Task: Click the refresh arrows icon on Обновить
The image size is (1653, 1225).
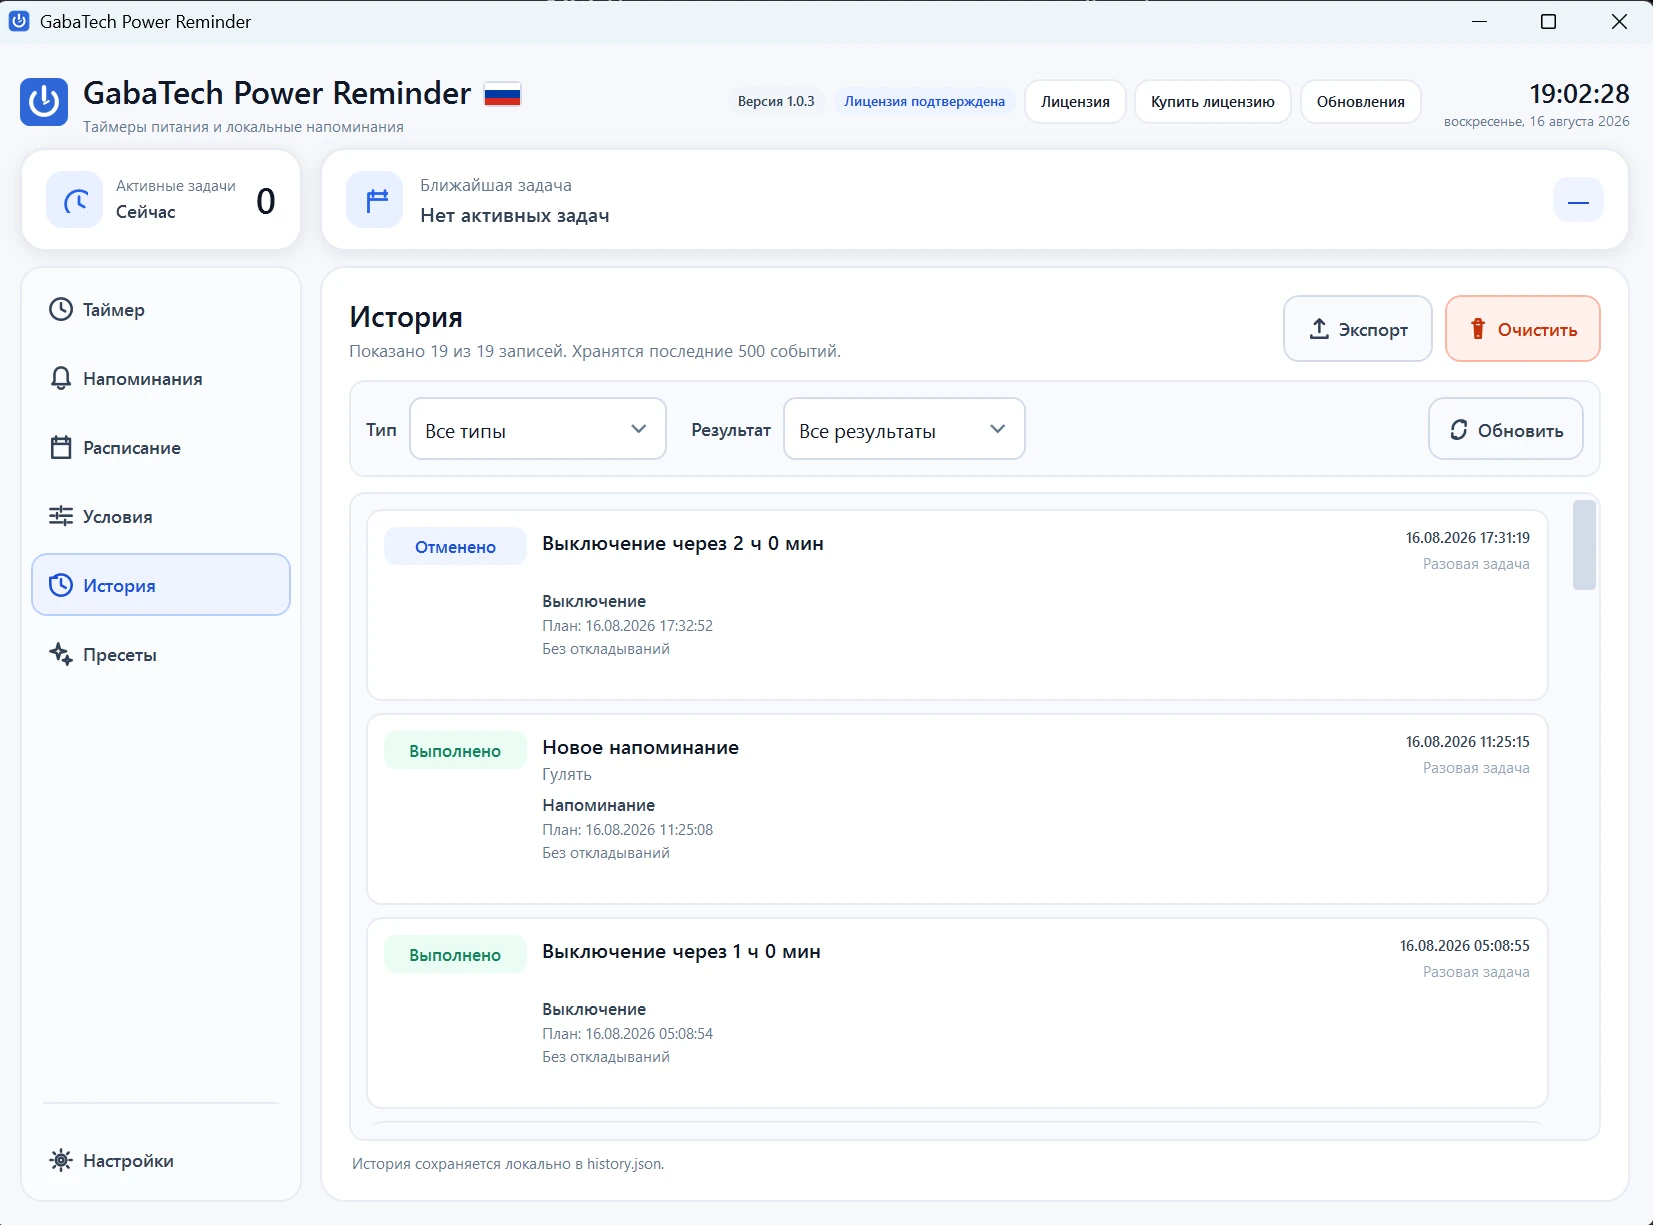Action: (1459, 429)
